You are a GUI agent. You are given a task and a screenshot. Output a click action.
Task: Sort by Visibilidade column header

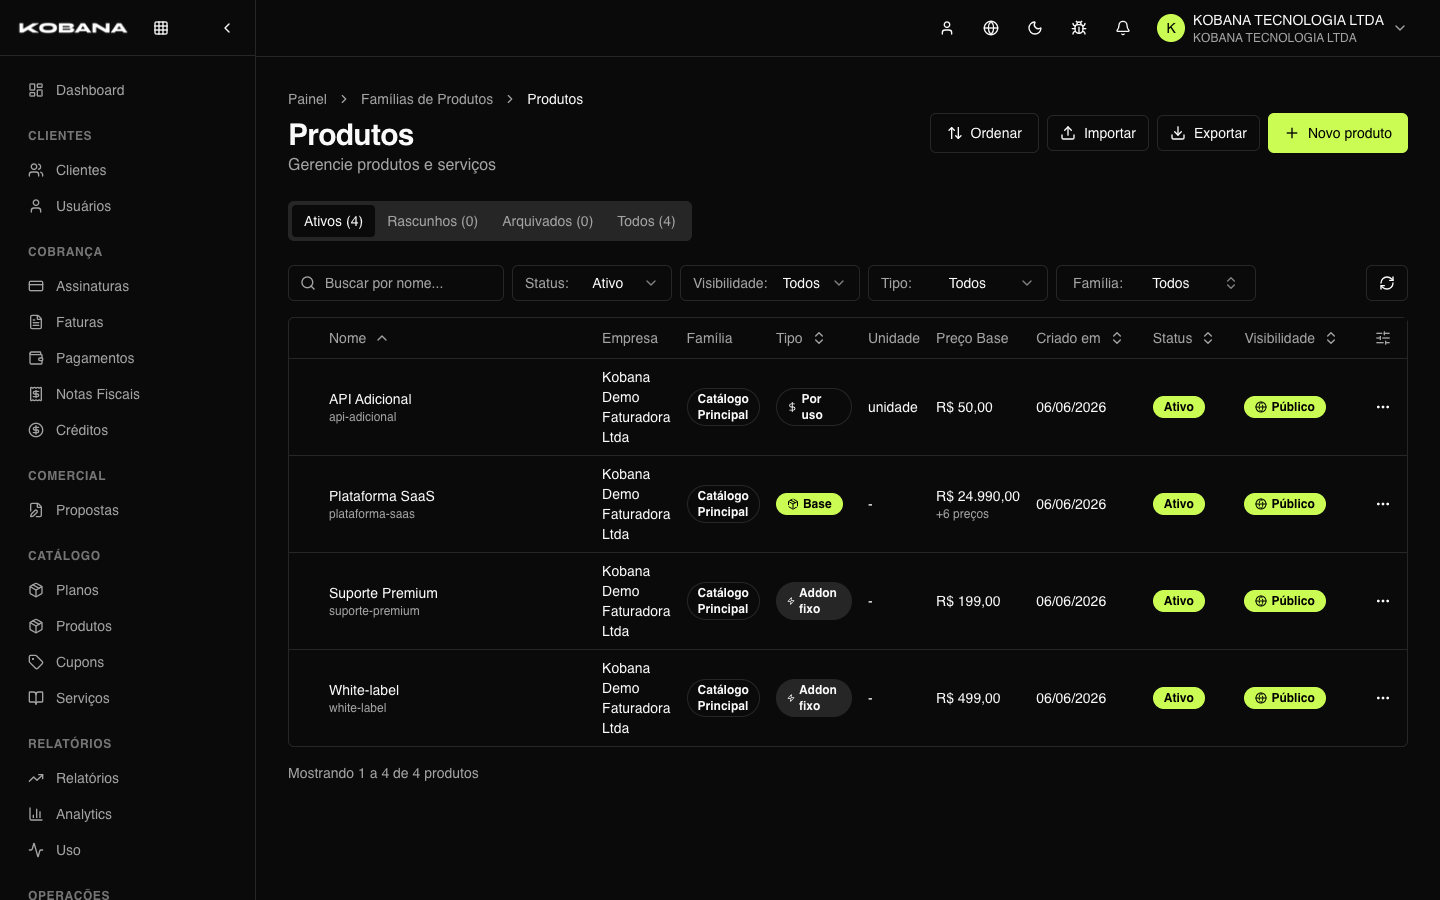pyautogui.click(x=1290, y=338)
